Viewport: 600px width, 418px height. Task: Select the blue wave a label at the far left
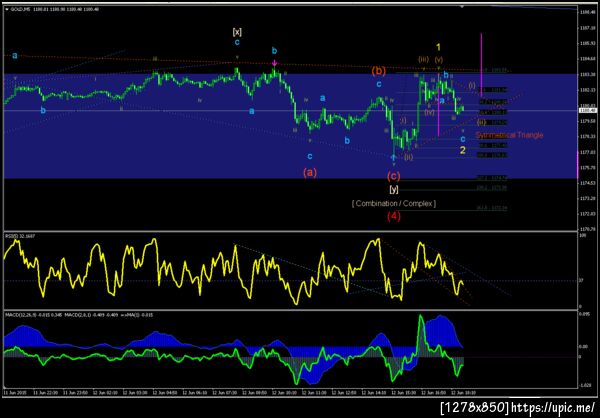click(x=15, y=56)
